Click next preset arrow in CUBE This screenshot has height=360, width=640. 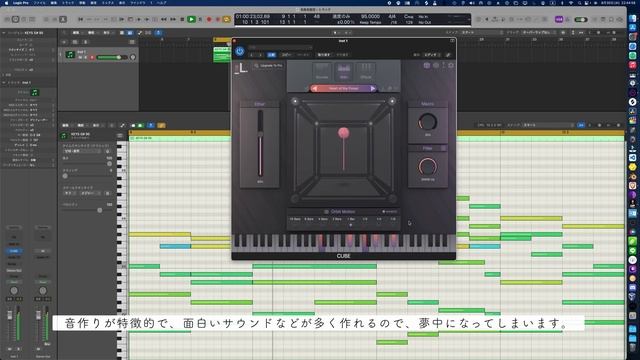(373, 88)
